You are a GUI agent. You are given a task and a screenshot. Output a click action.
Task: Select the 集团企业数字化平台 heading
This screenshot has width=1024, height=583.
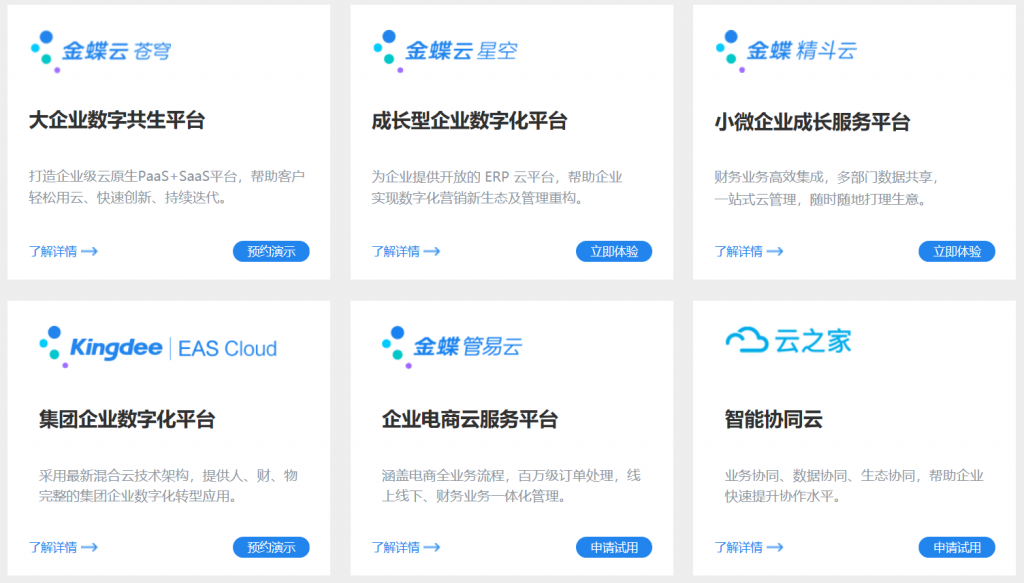(x=127, y=418)
